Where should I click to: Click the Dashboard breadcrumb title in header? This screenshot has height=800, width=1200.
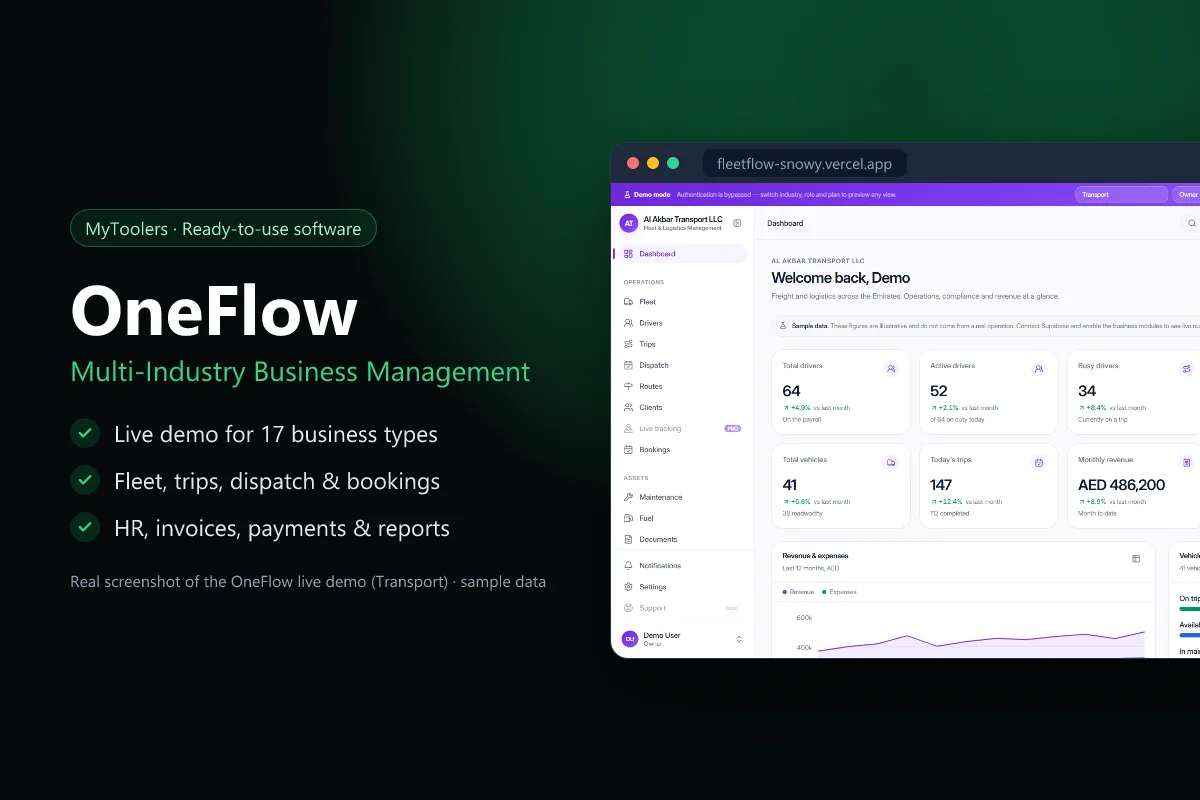(x=785, y=223)
